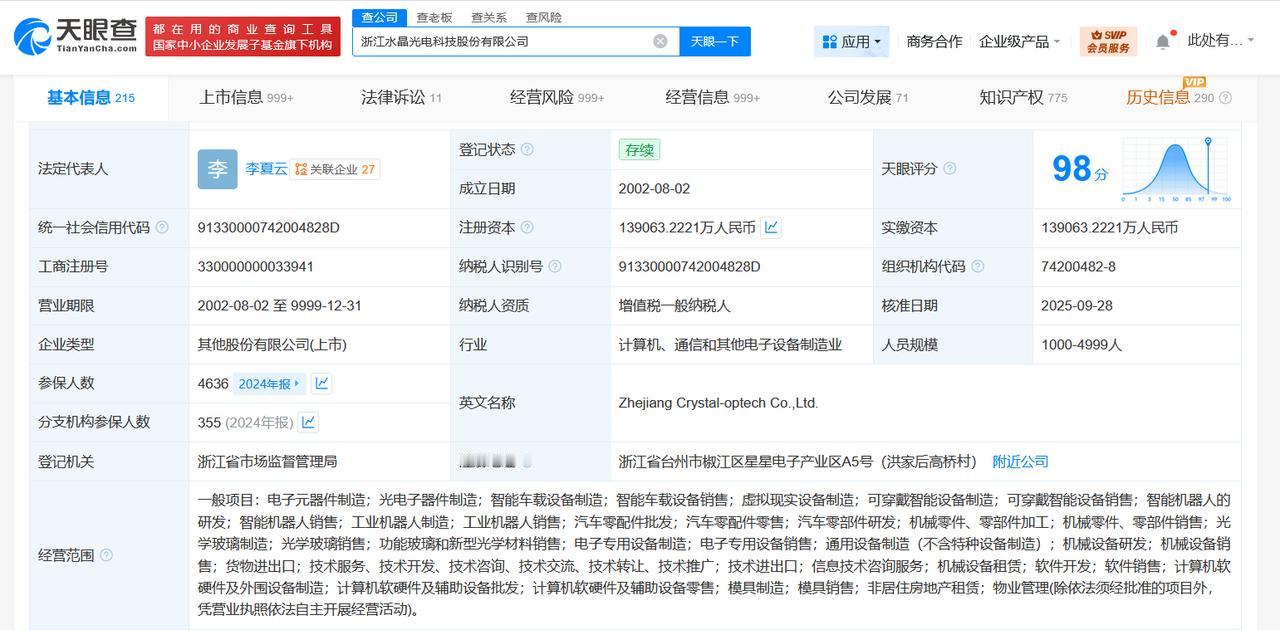1280x630 pixels.
Task: Open legal representative 李夏云 profile link
Action: click(x=266, y=169)
